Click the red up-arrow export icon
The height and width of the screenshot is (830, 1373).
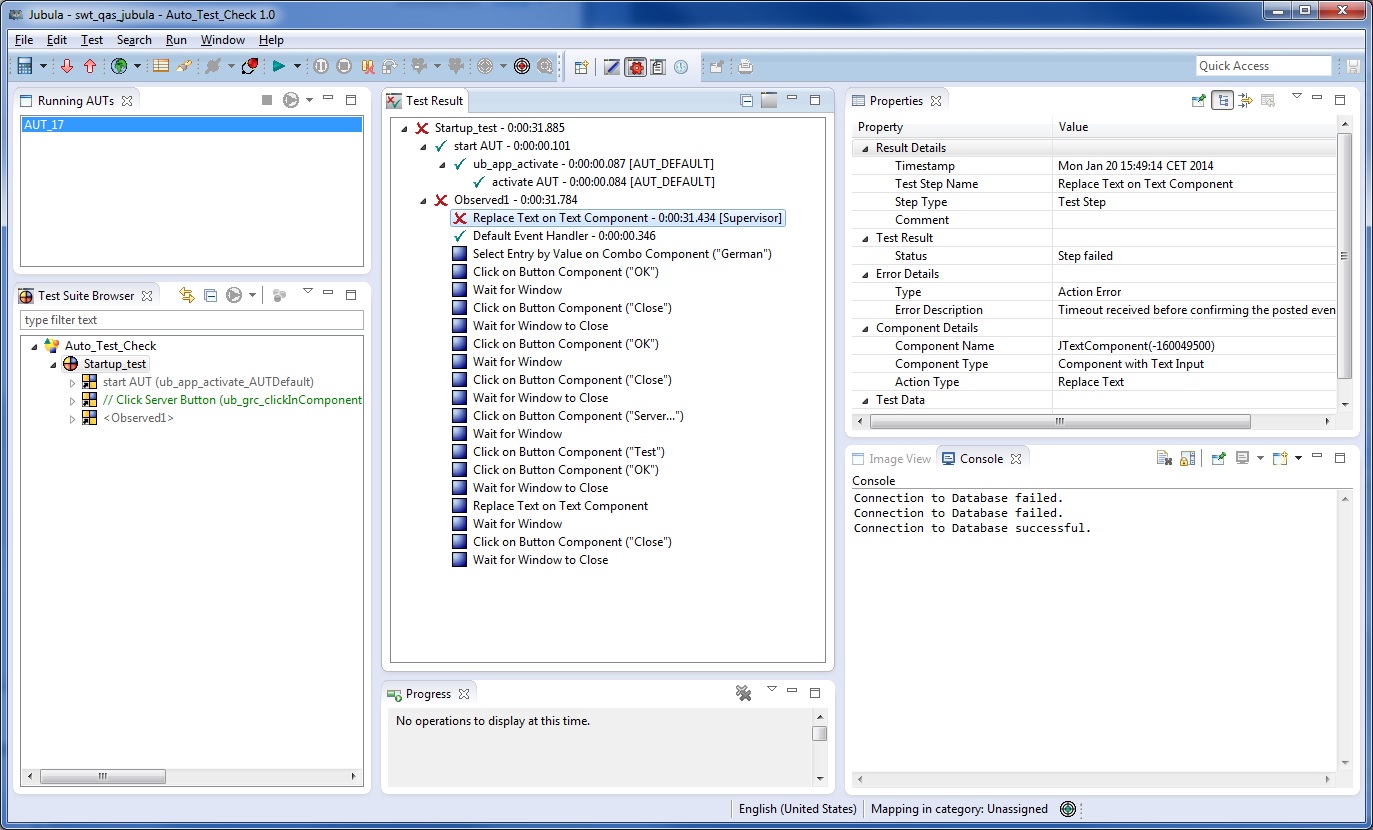(90, 66)
